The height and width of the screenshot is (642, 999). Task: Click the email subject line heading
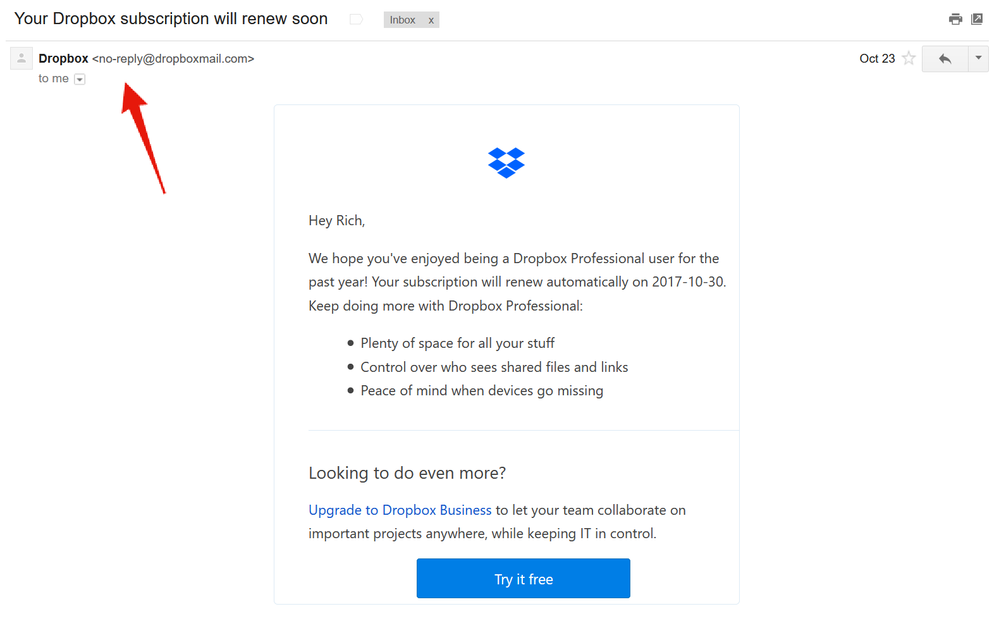[171, 19]
